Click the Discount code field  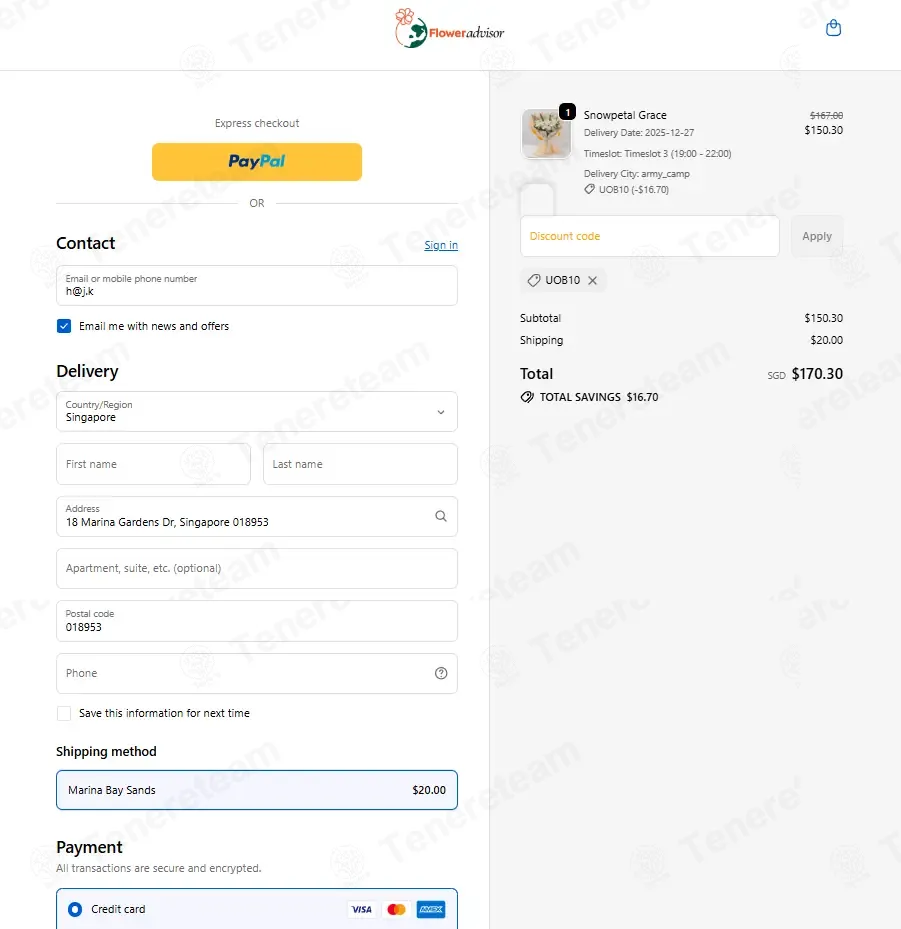pos(649,236)
